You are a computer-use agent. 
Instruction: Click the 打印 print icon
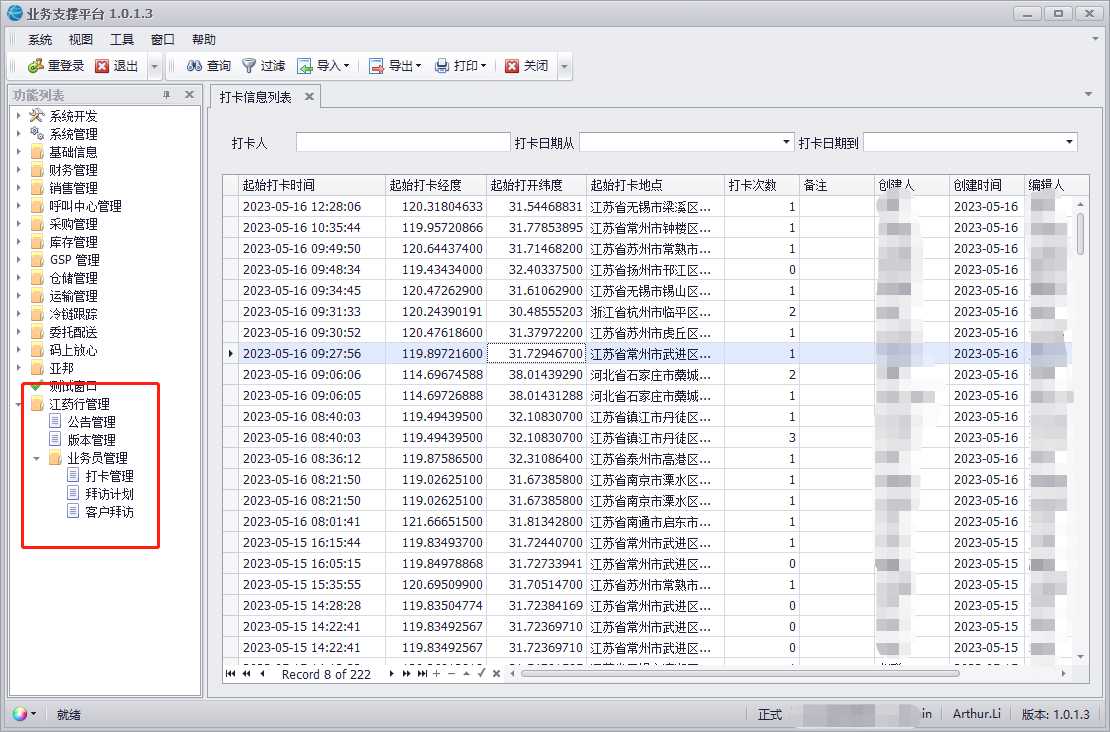point(441,65)
